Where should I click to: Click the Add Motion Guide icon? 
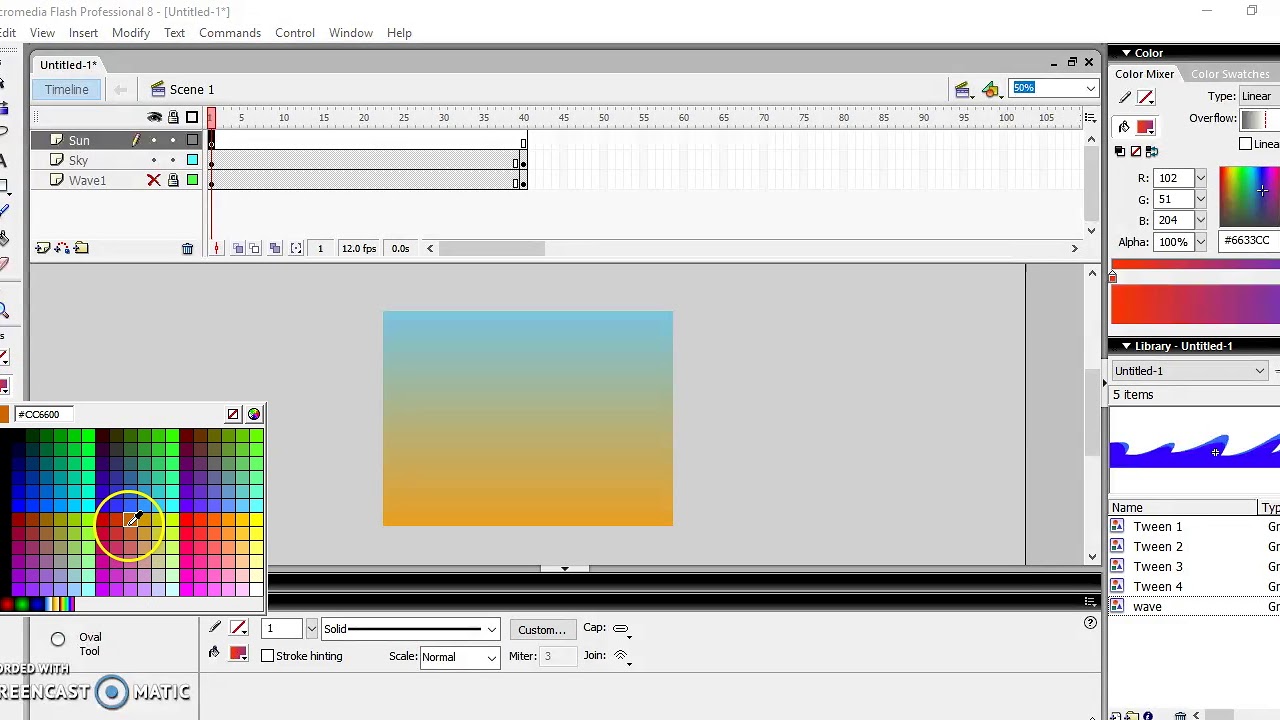(x=62, y=248)
